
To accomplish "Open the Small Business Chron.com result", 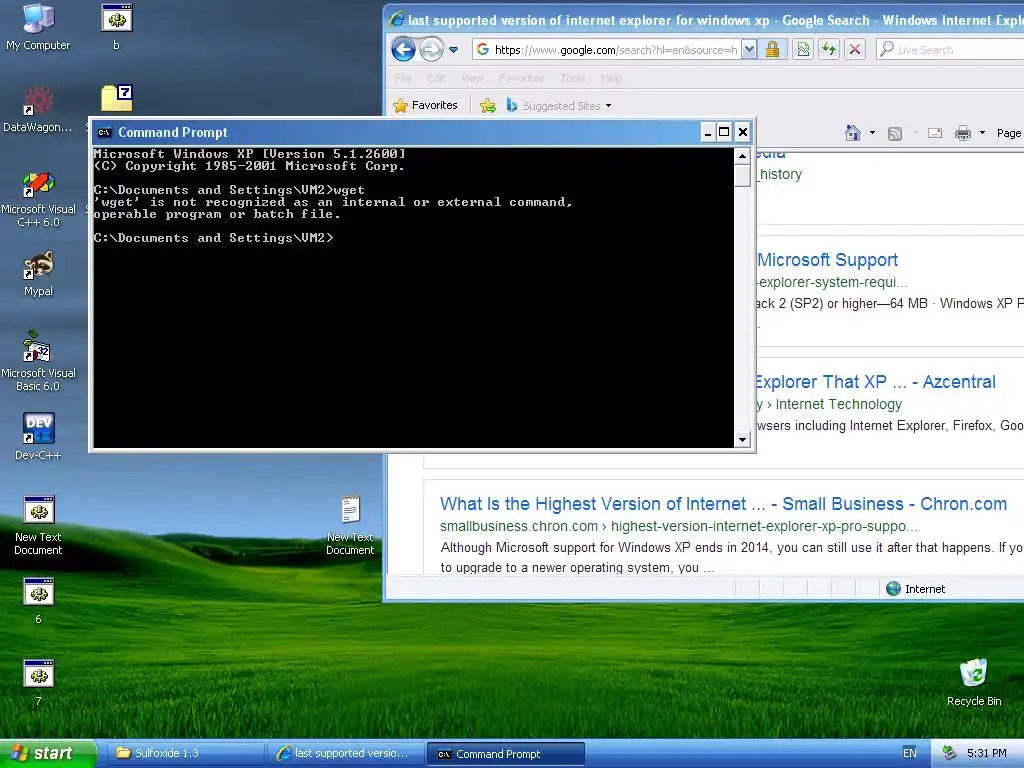I will pos(724,504).
